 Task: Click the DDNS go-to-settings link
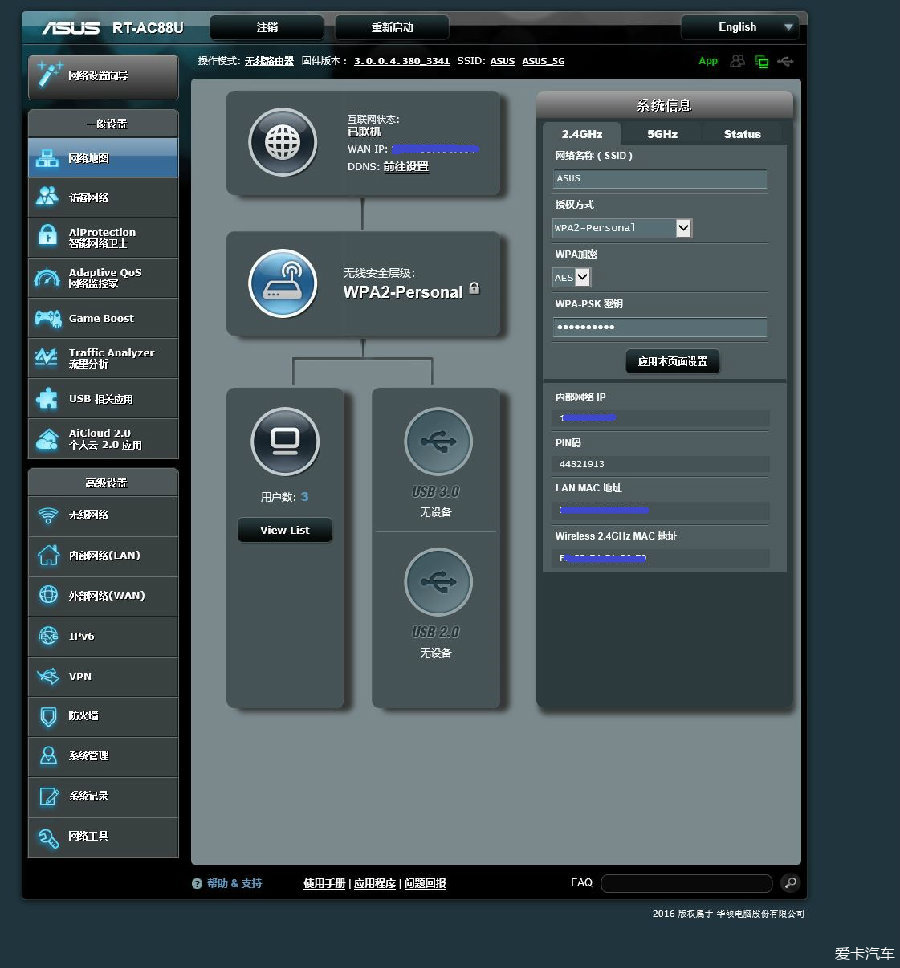406,166
